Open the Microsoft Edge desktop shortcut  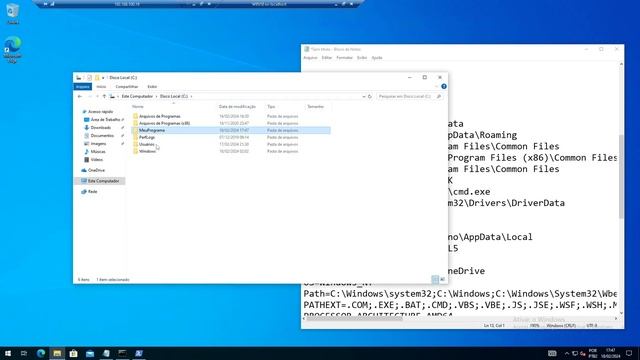[x=13, y=50]
